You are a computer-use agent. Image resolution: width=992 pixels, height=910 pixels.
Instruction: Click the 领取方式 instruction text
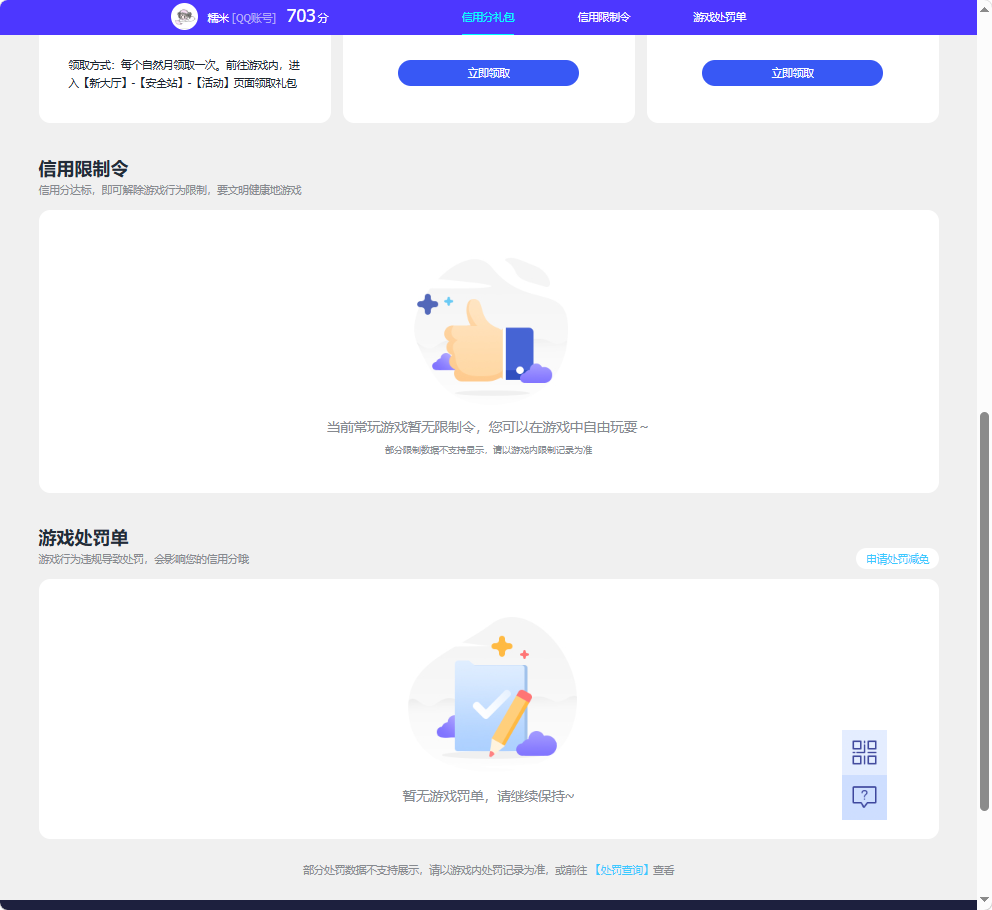click(184, 74)
